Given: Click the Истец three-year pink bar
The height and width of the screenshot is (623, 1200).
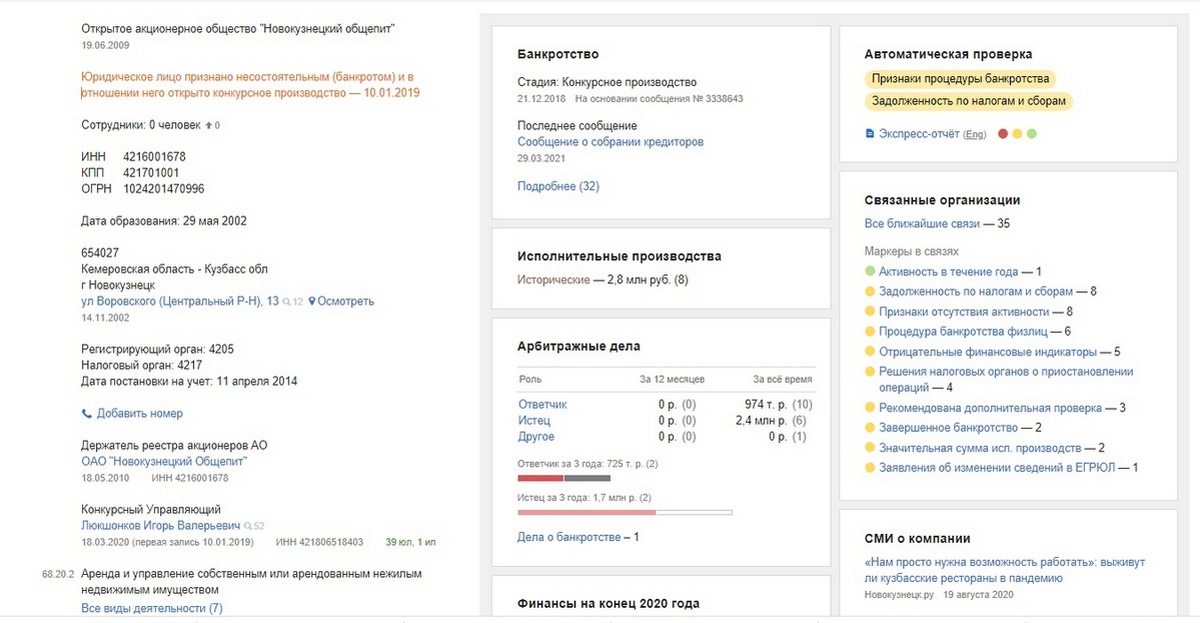Looking at the screenshot, I should tap(586, 512).
